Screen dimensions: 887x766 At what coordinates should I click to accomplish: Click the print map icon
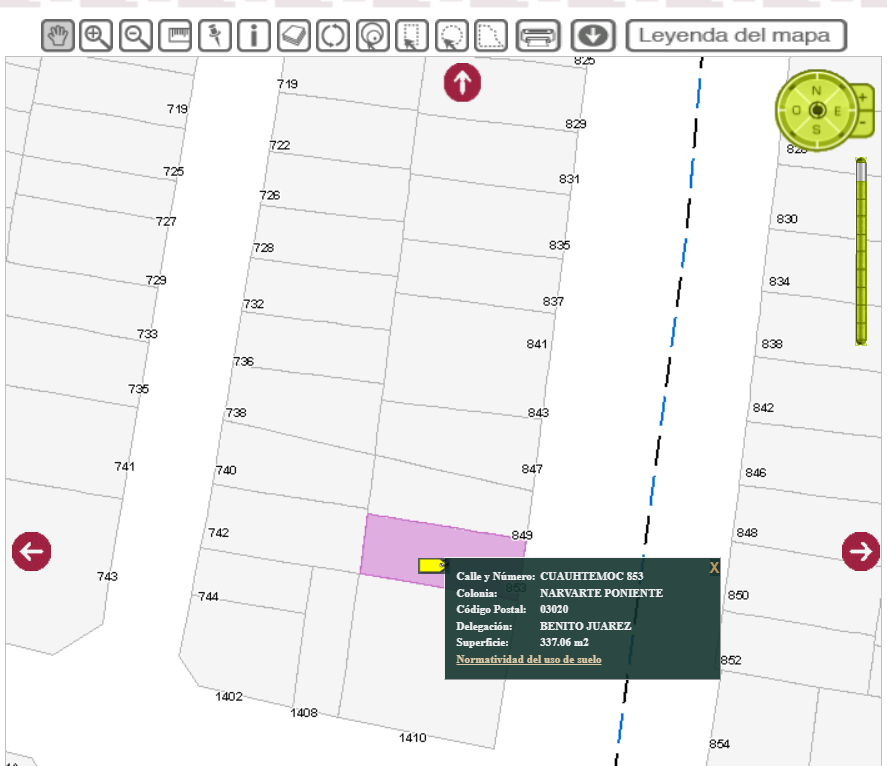[538, 36]
